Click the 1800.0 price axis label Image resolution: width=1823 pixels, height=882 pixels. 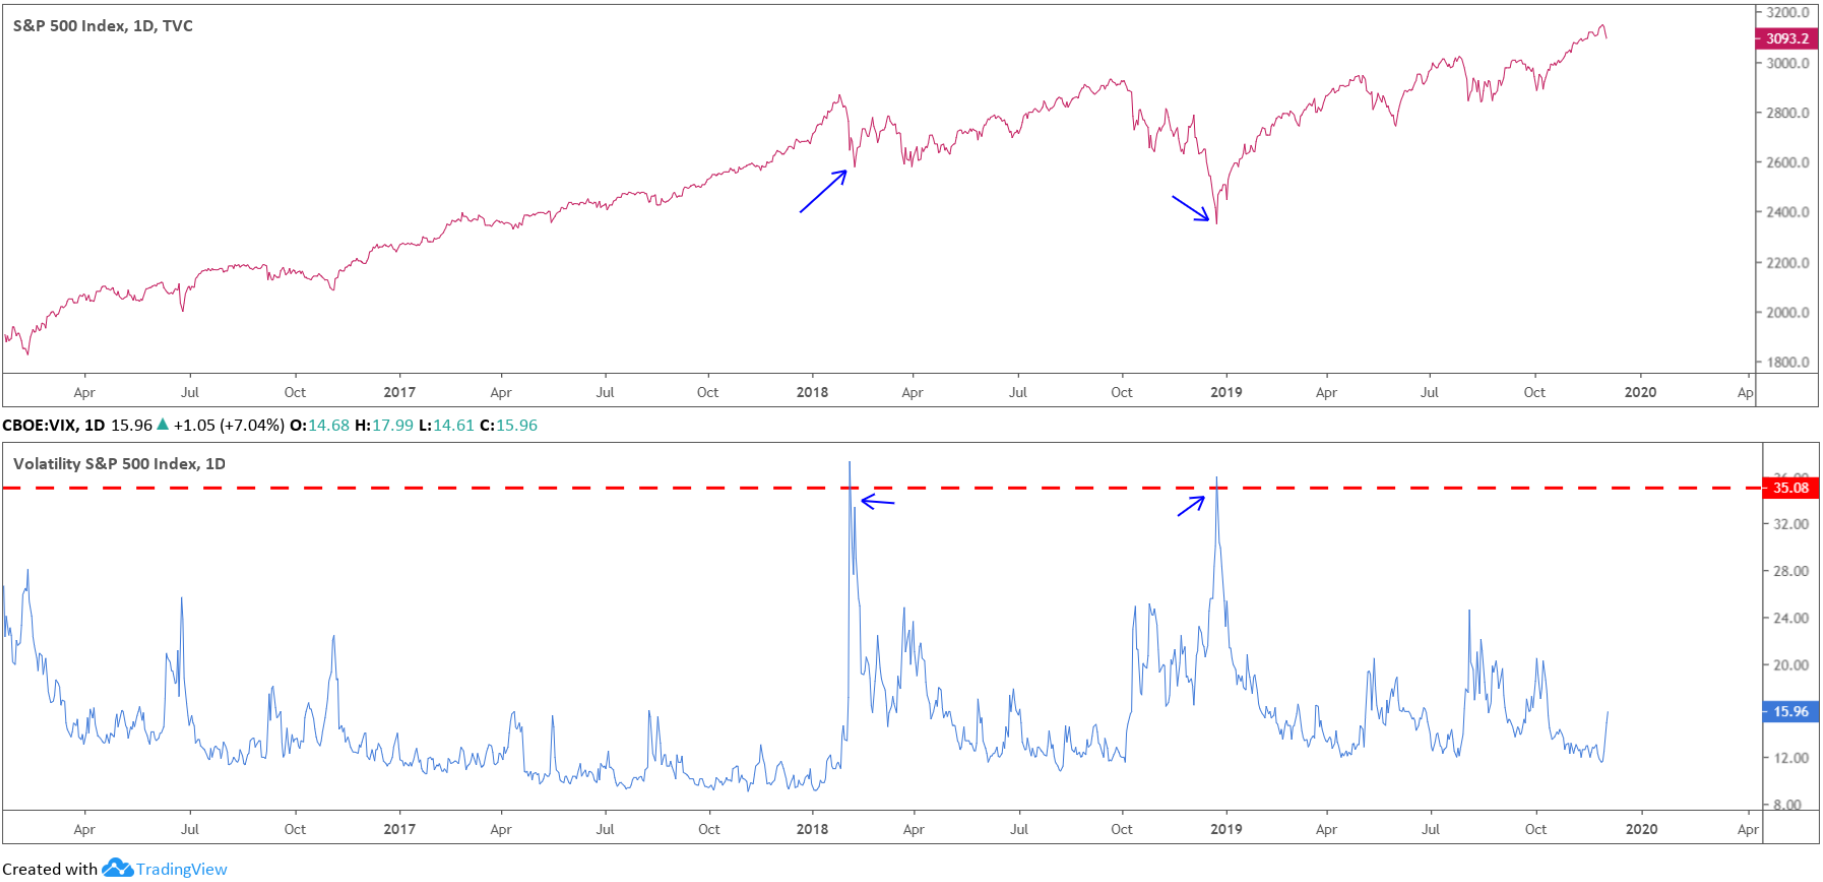(x=1788, y=362)
